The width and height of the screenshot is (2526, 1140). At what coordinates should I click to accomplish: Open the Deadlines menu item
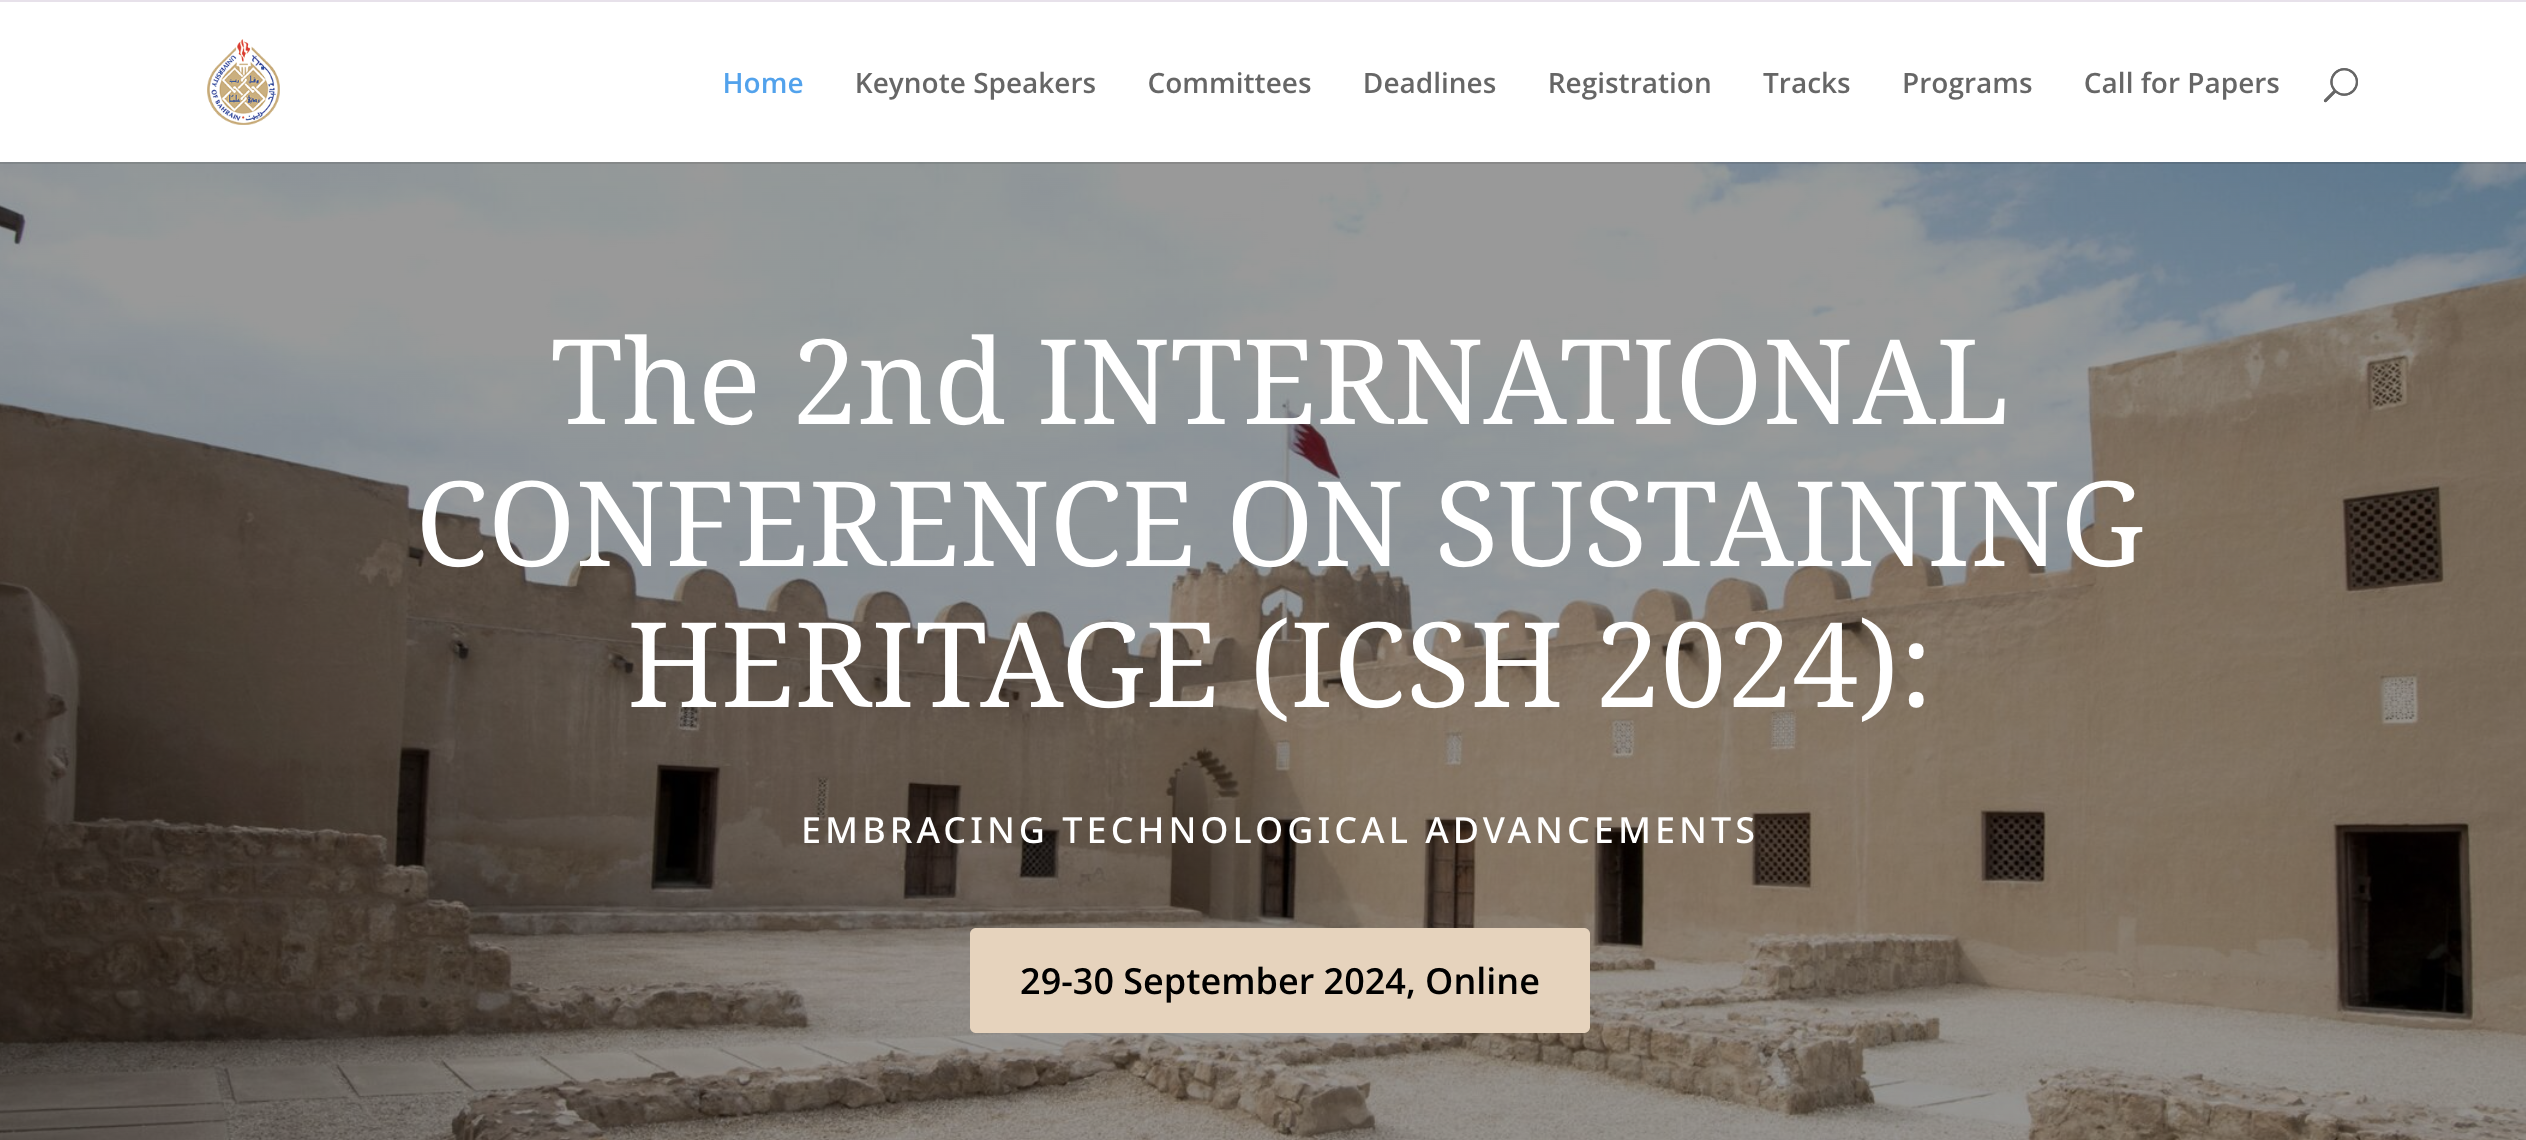pos(1428,83)
